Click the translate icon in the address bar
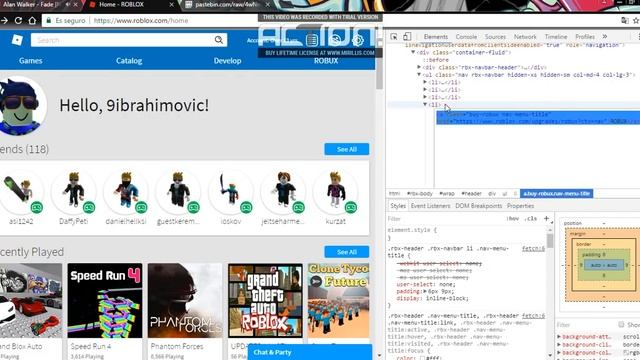Image resolution: width=640 pixels, height=360 pixels. tap(624, 20)
